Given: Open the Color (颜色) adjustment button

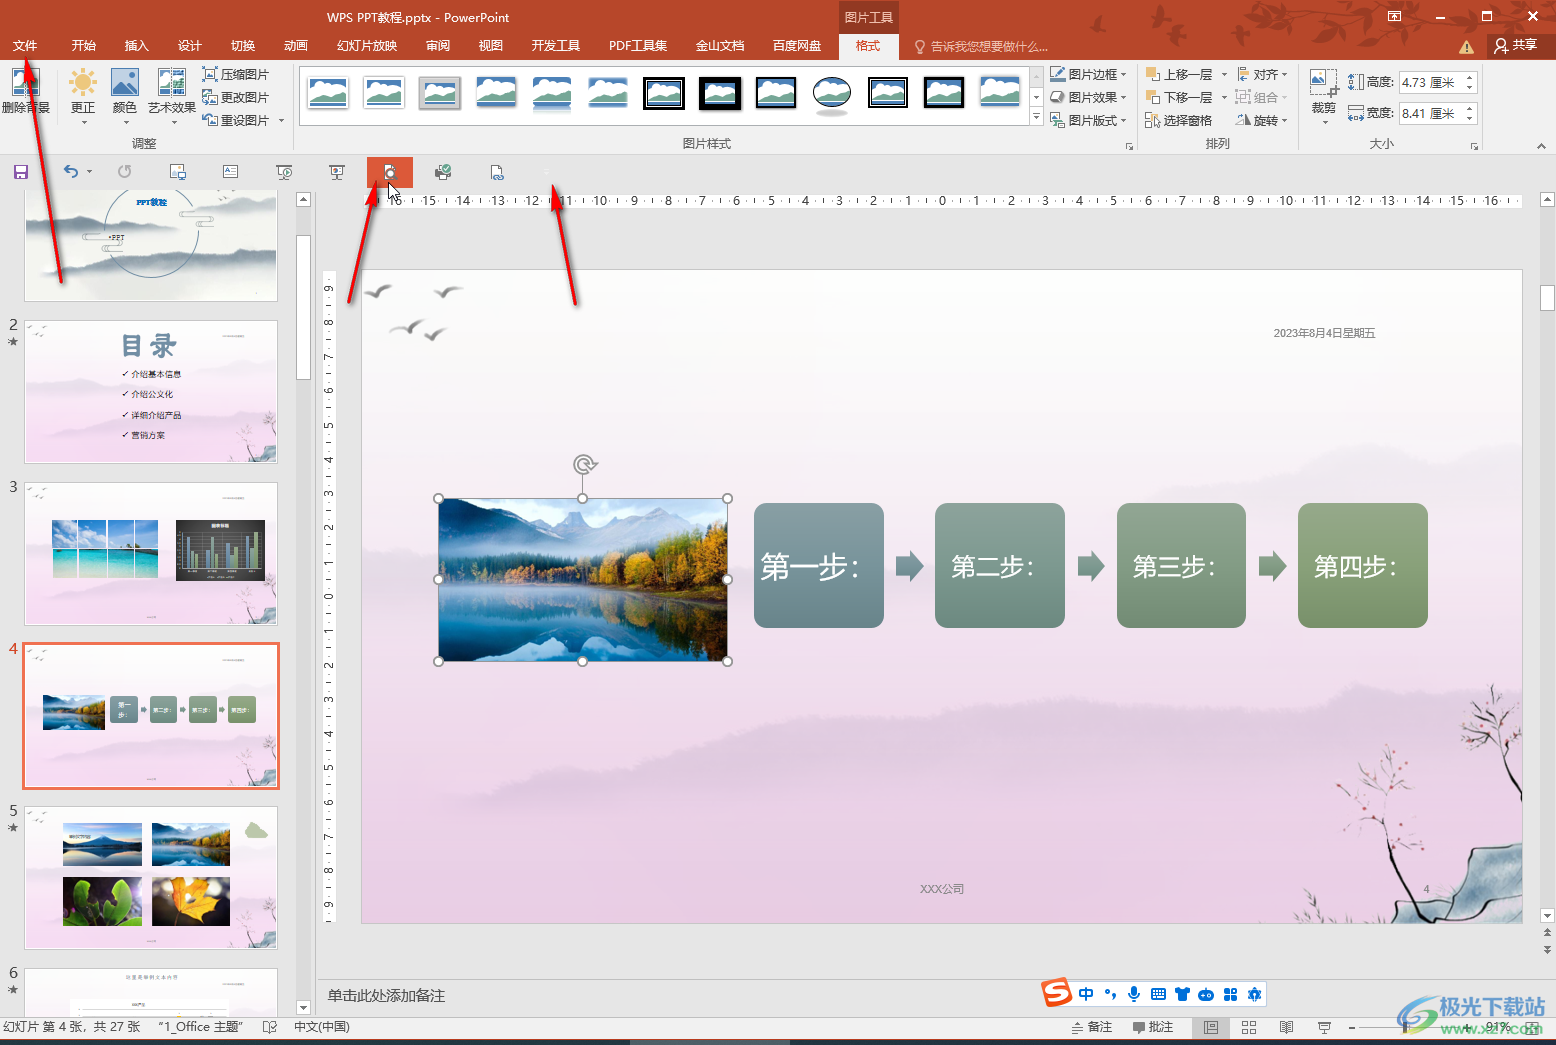Looking at the screenshot, I should pyautogui.click(x=125, y=96).
